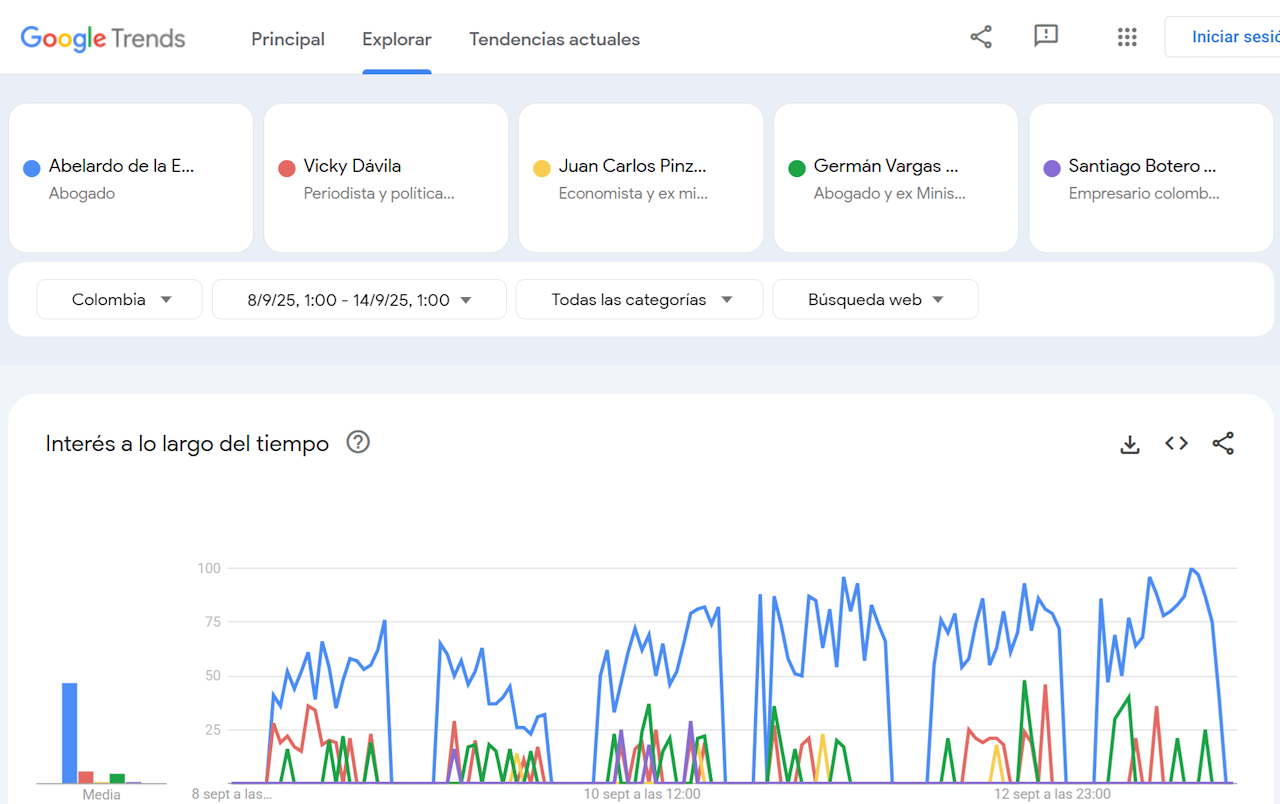The width and height of the screenshot is (1280, 804).
Task: Open the date range dropdown
Action: pos(359,300)
